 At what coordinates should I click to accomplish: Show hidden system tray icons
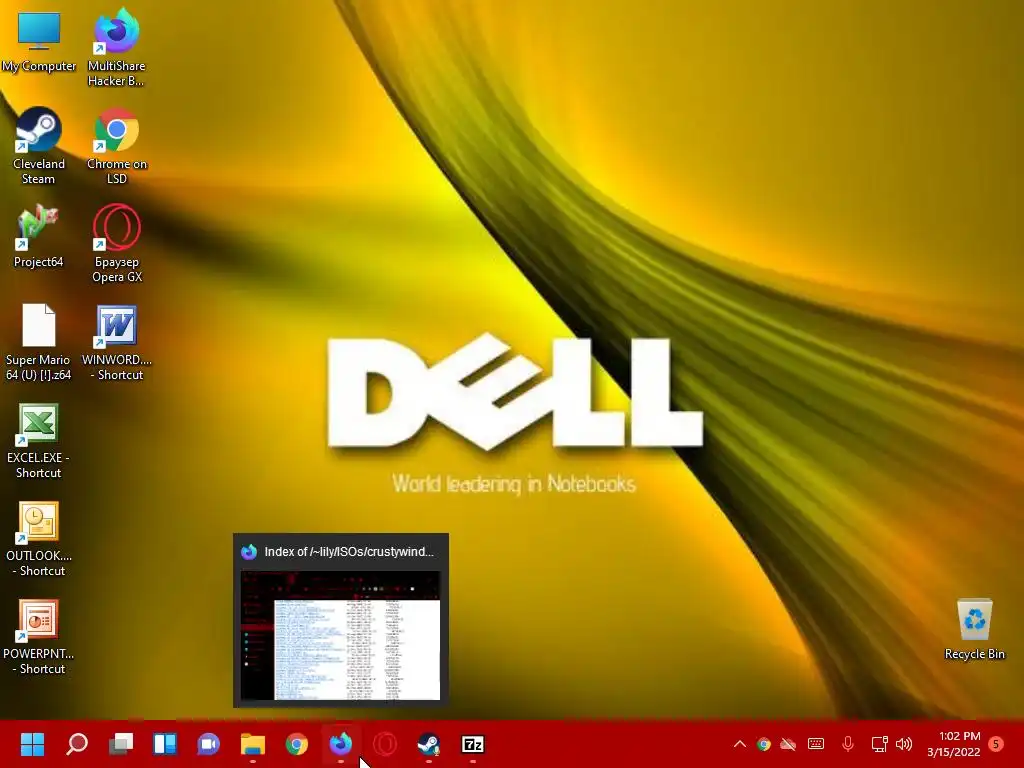pos(739,744)
